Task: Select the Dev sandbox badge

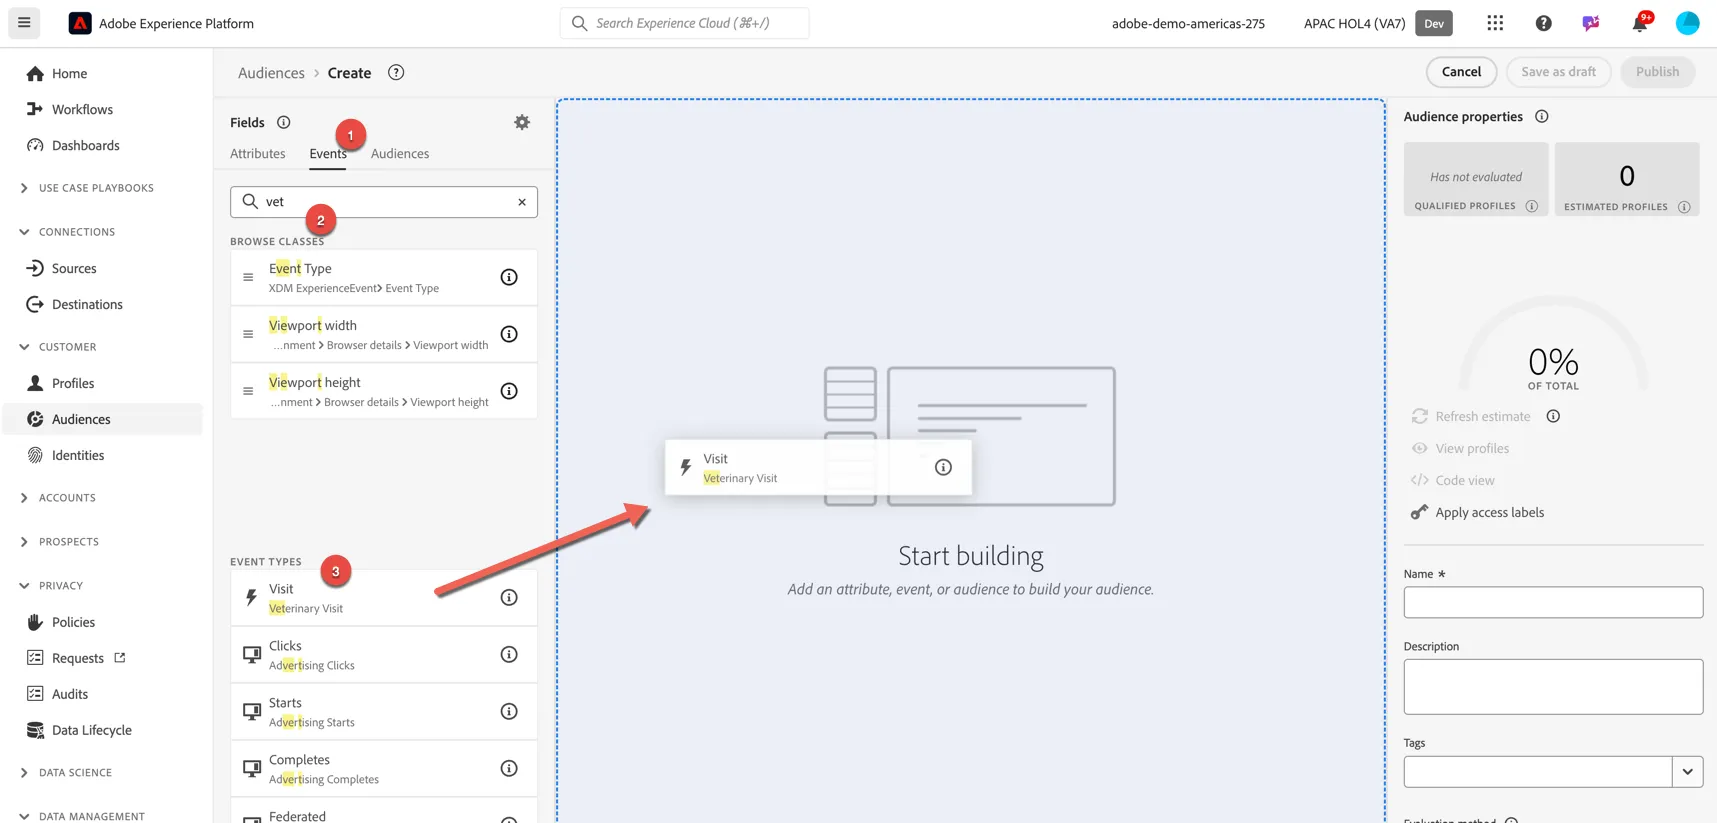Action: (1434, 23)
